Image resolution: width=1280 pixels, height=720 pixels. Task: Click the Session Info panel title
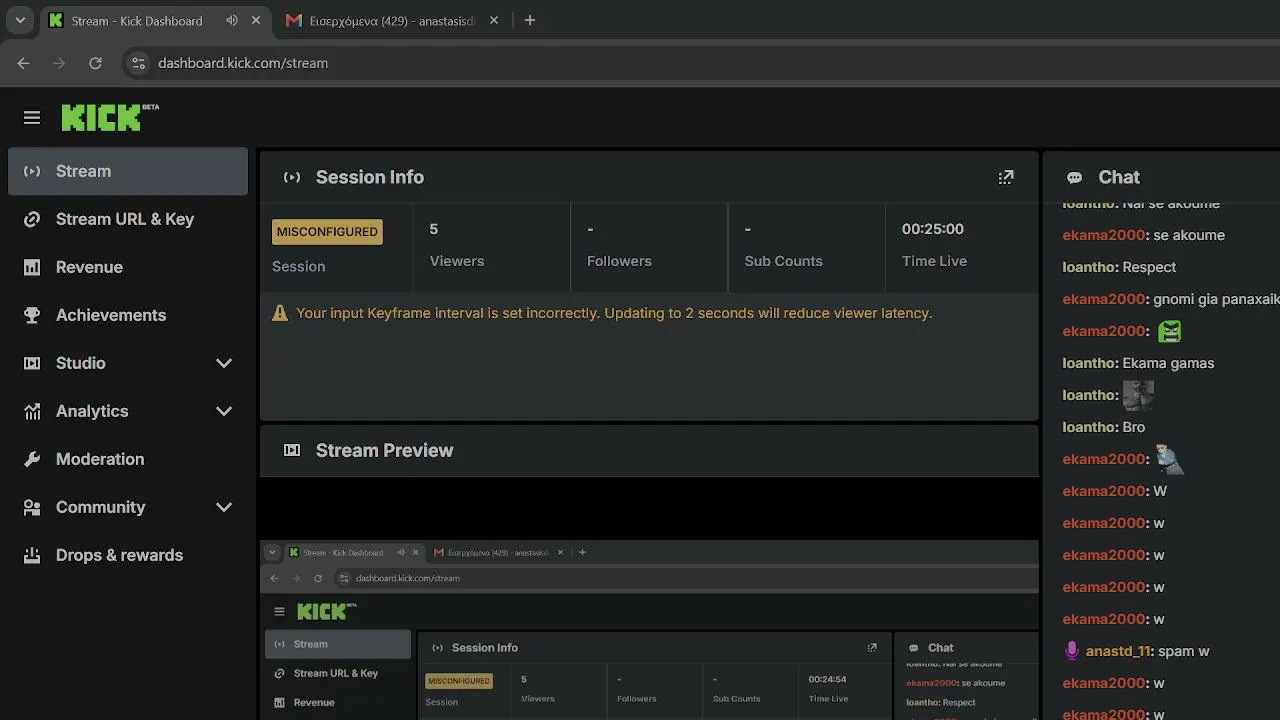click(x=370, y=177)
